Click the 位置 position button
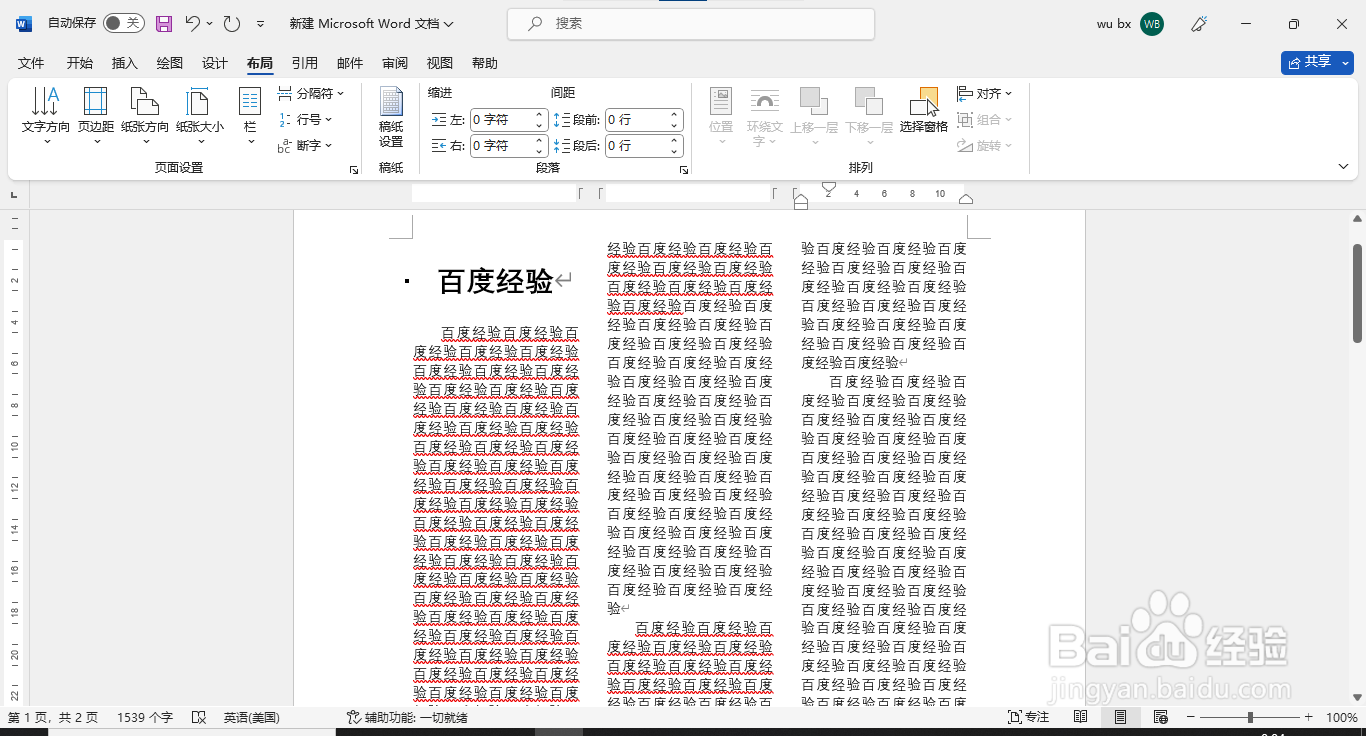Screen dimensions: 1366x736 tap(721, 115)
